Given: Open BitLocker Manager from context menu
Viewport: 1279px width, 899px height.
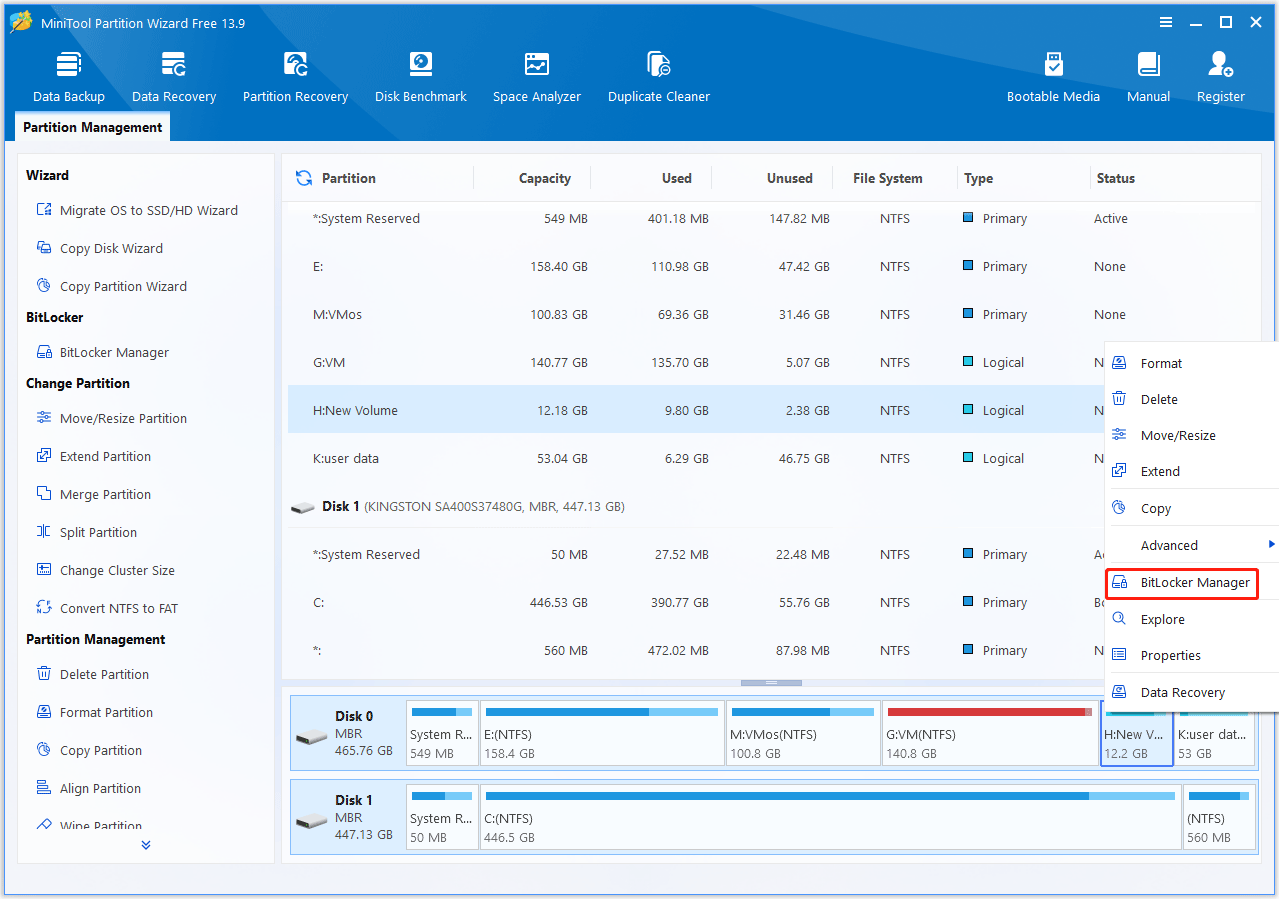Looking at the screenshot, I should click(1182, 582).
